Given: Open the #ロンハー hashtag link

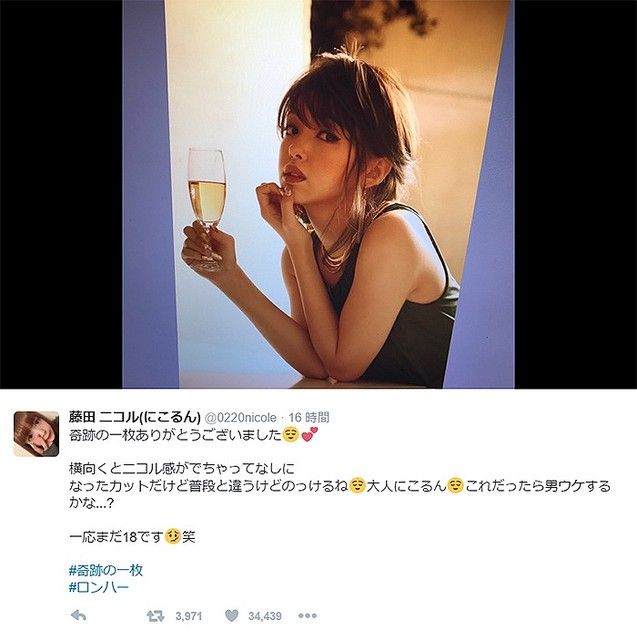Looking at the screenshot, I should 99,587.
